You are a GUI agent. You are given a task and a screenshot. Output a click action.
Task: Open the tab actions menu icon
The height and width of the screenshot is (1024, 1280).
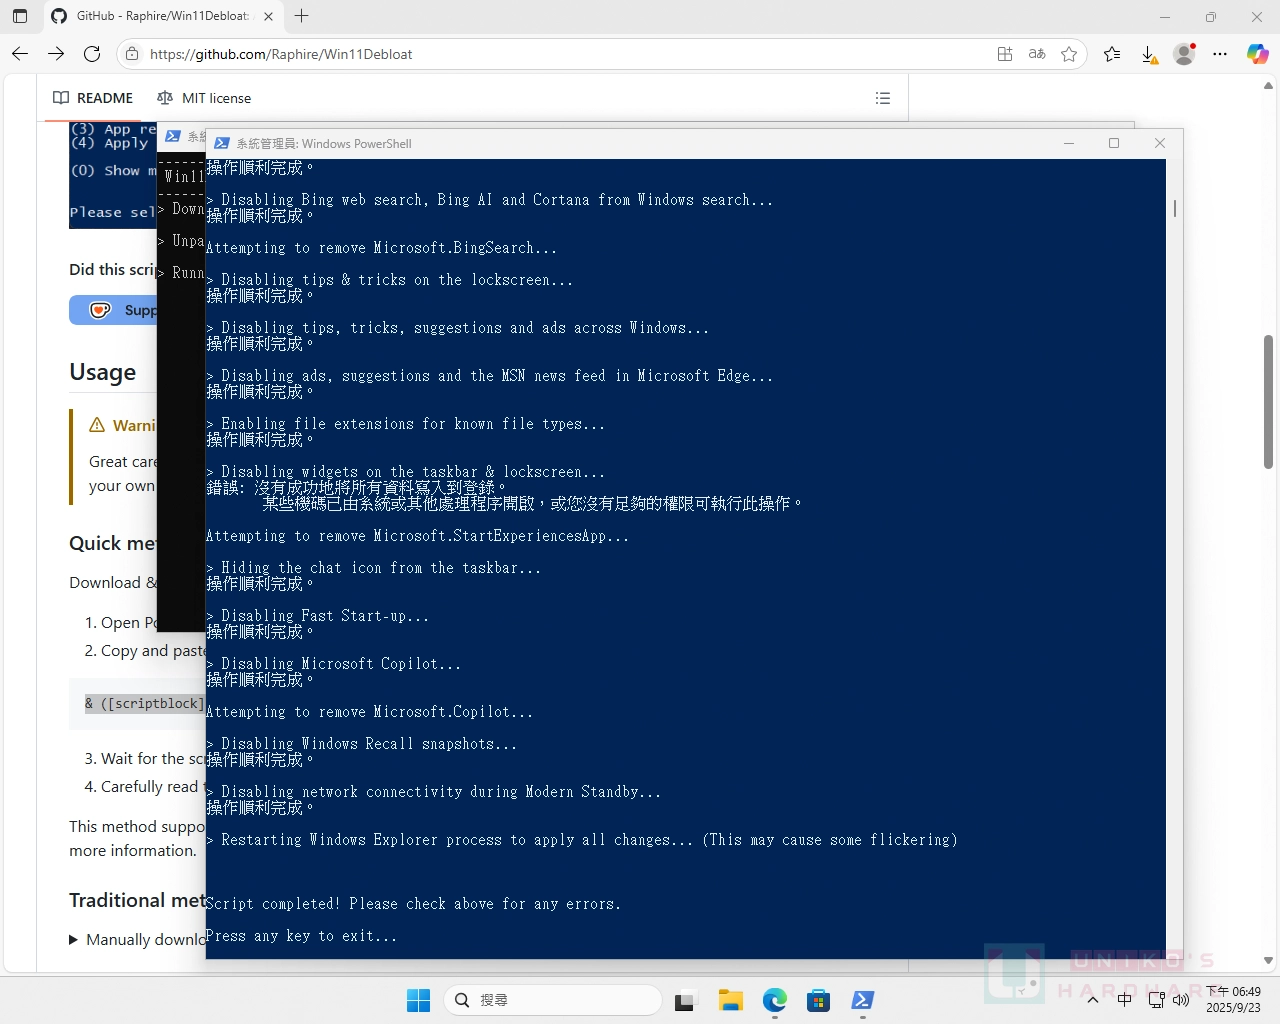(x=20, y=16)
